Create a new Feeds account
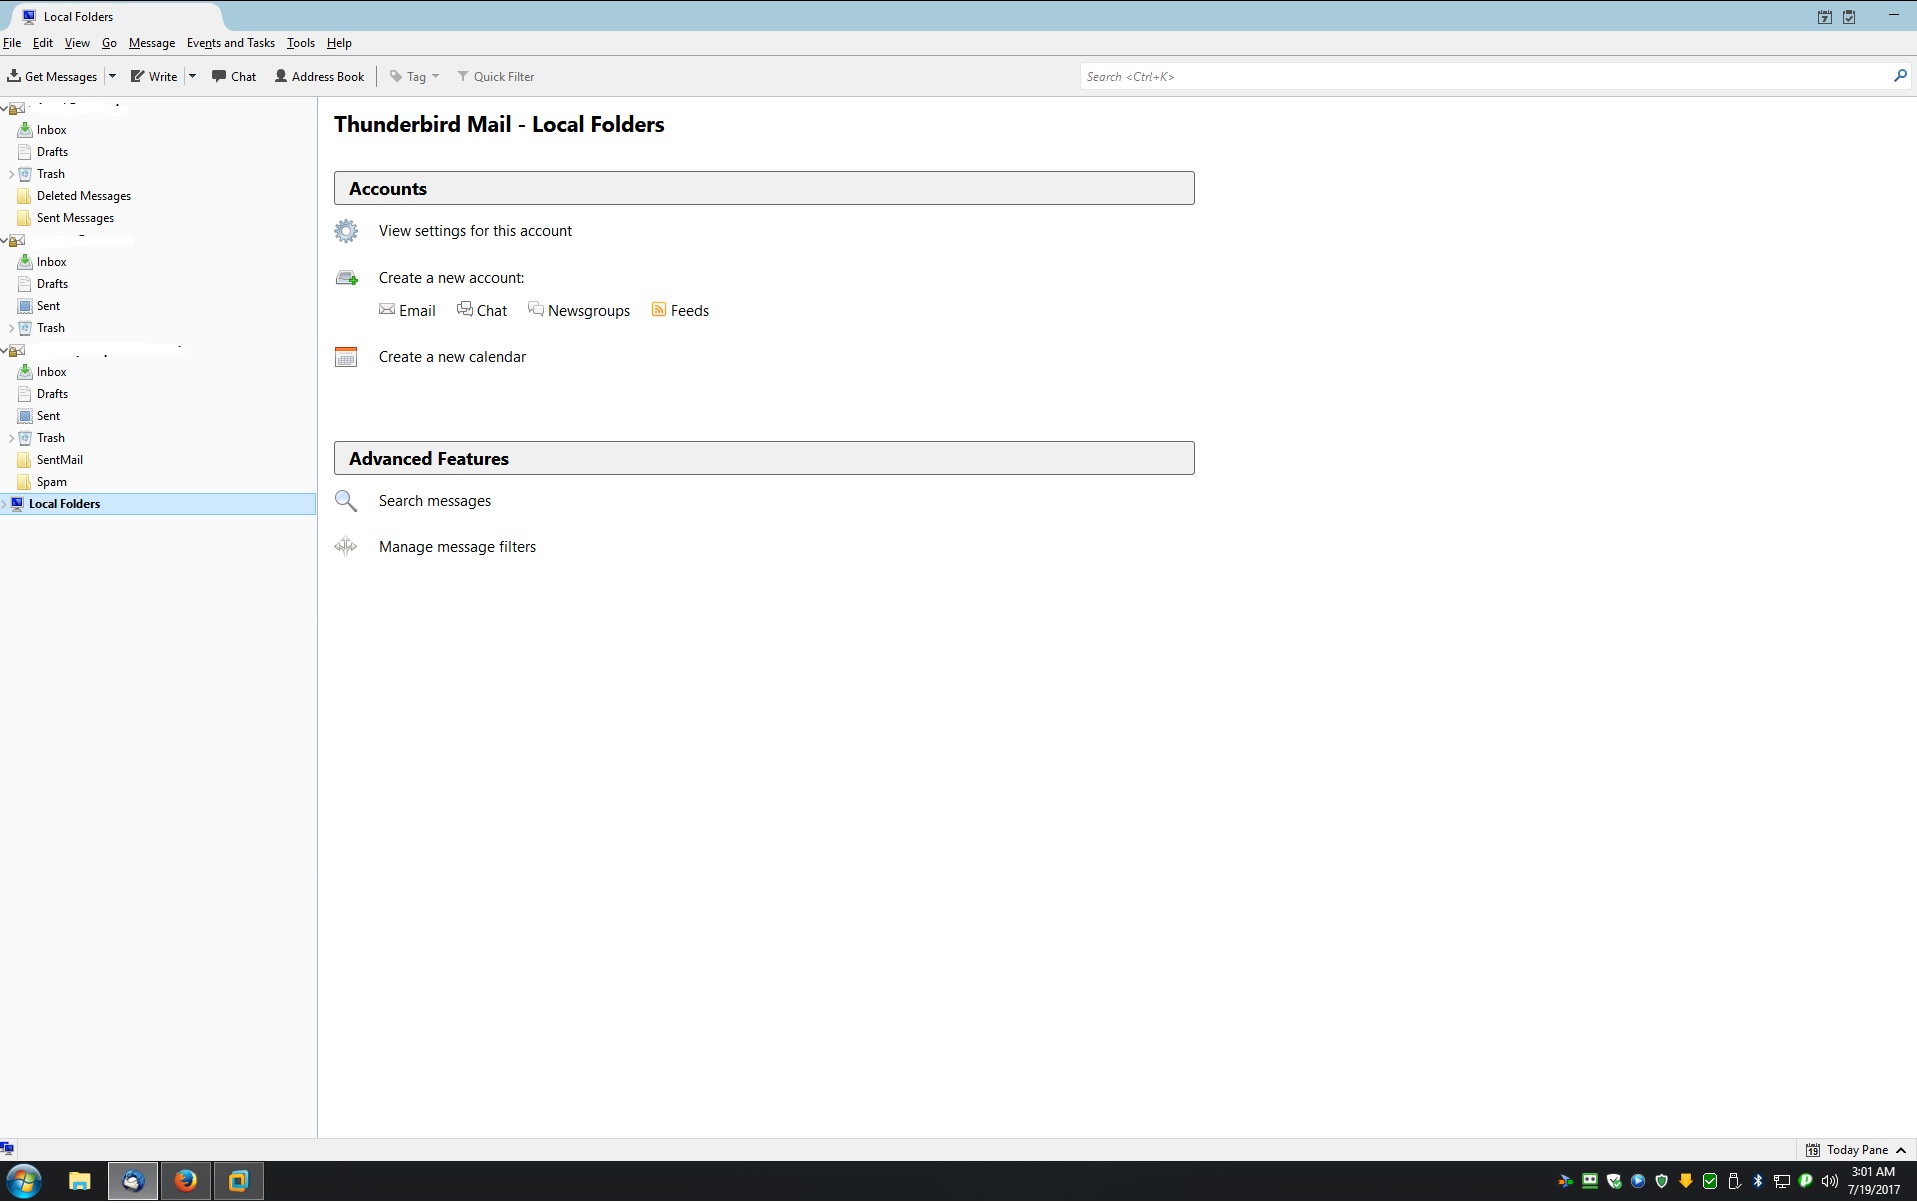1917x1203 pixels. point(680,311)
